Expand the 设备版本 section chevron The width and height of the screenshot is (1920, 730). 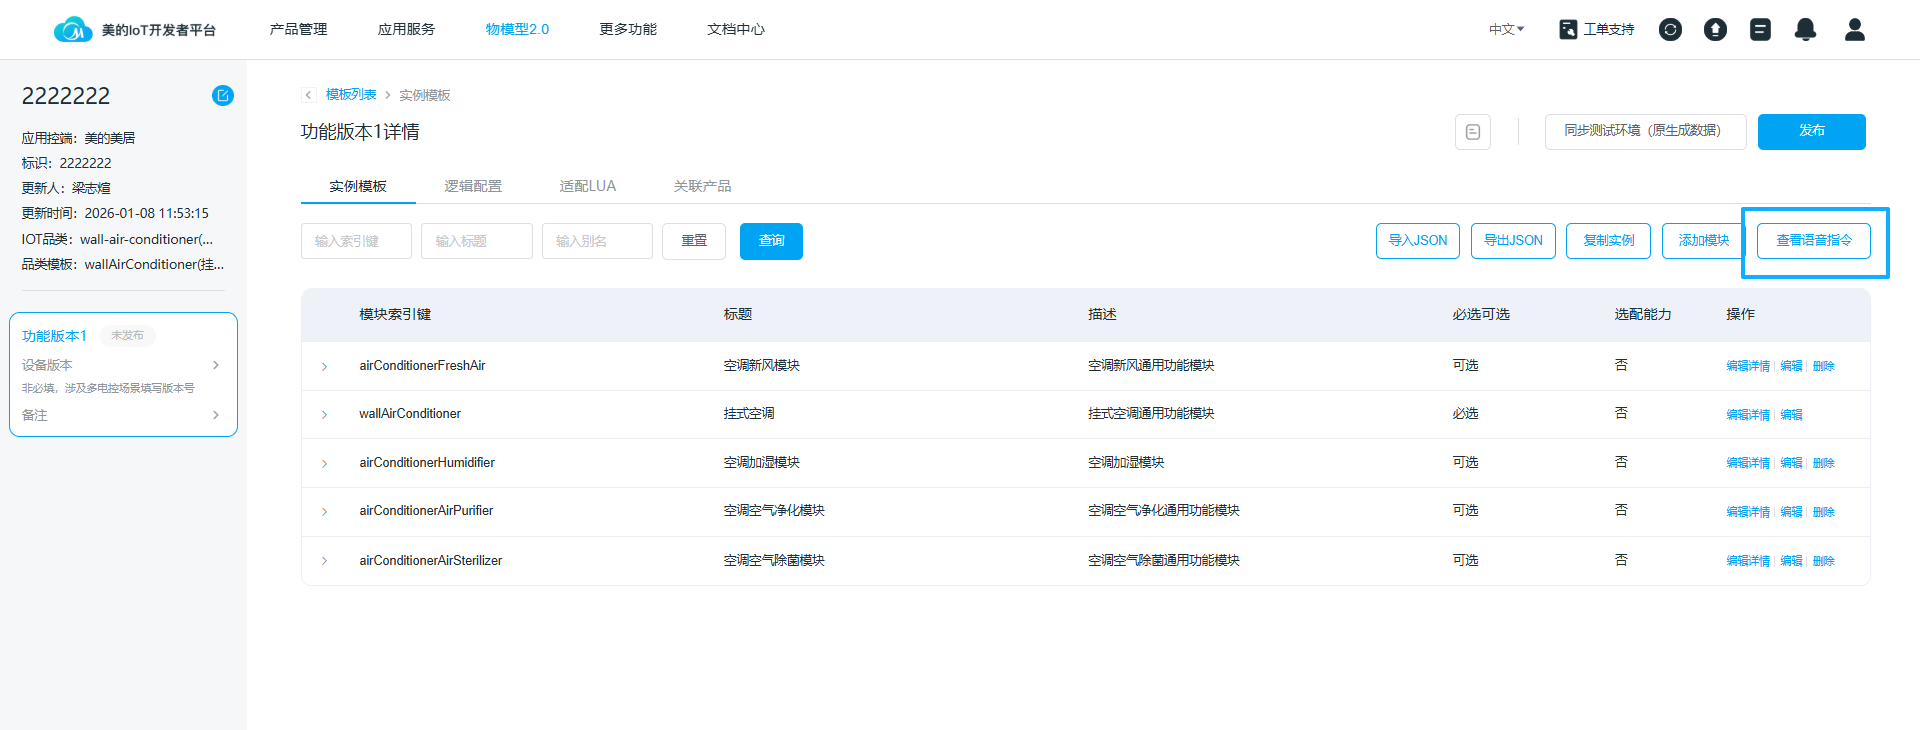click(216, 365)
